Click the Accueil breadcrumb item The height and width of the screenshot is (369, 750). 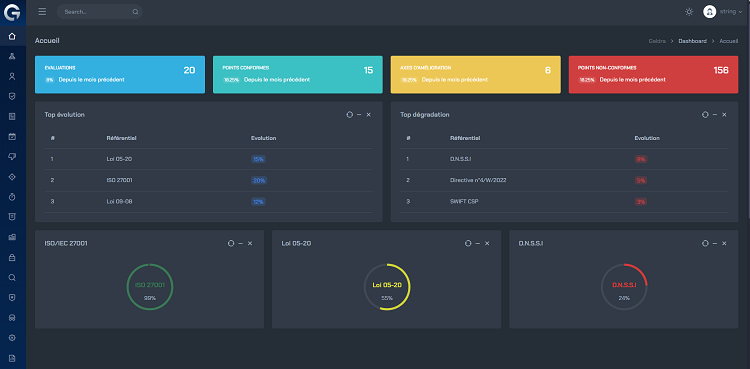pyautogui.click(x=728, y=41)
